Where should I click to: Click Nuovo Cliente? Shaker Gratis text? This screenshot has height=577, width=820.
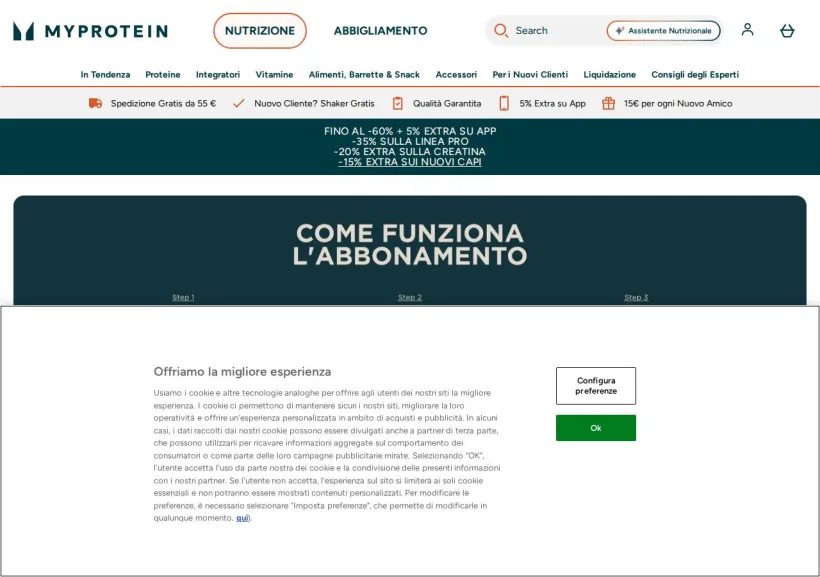pos(314,103)
